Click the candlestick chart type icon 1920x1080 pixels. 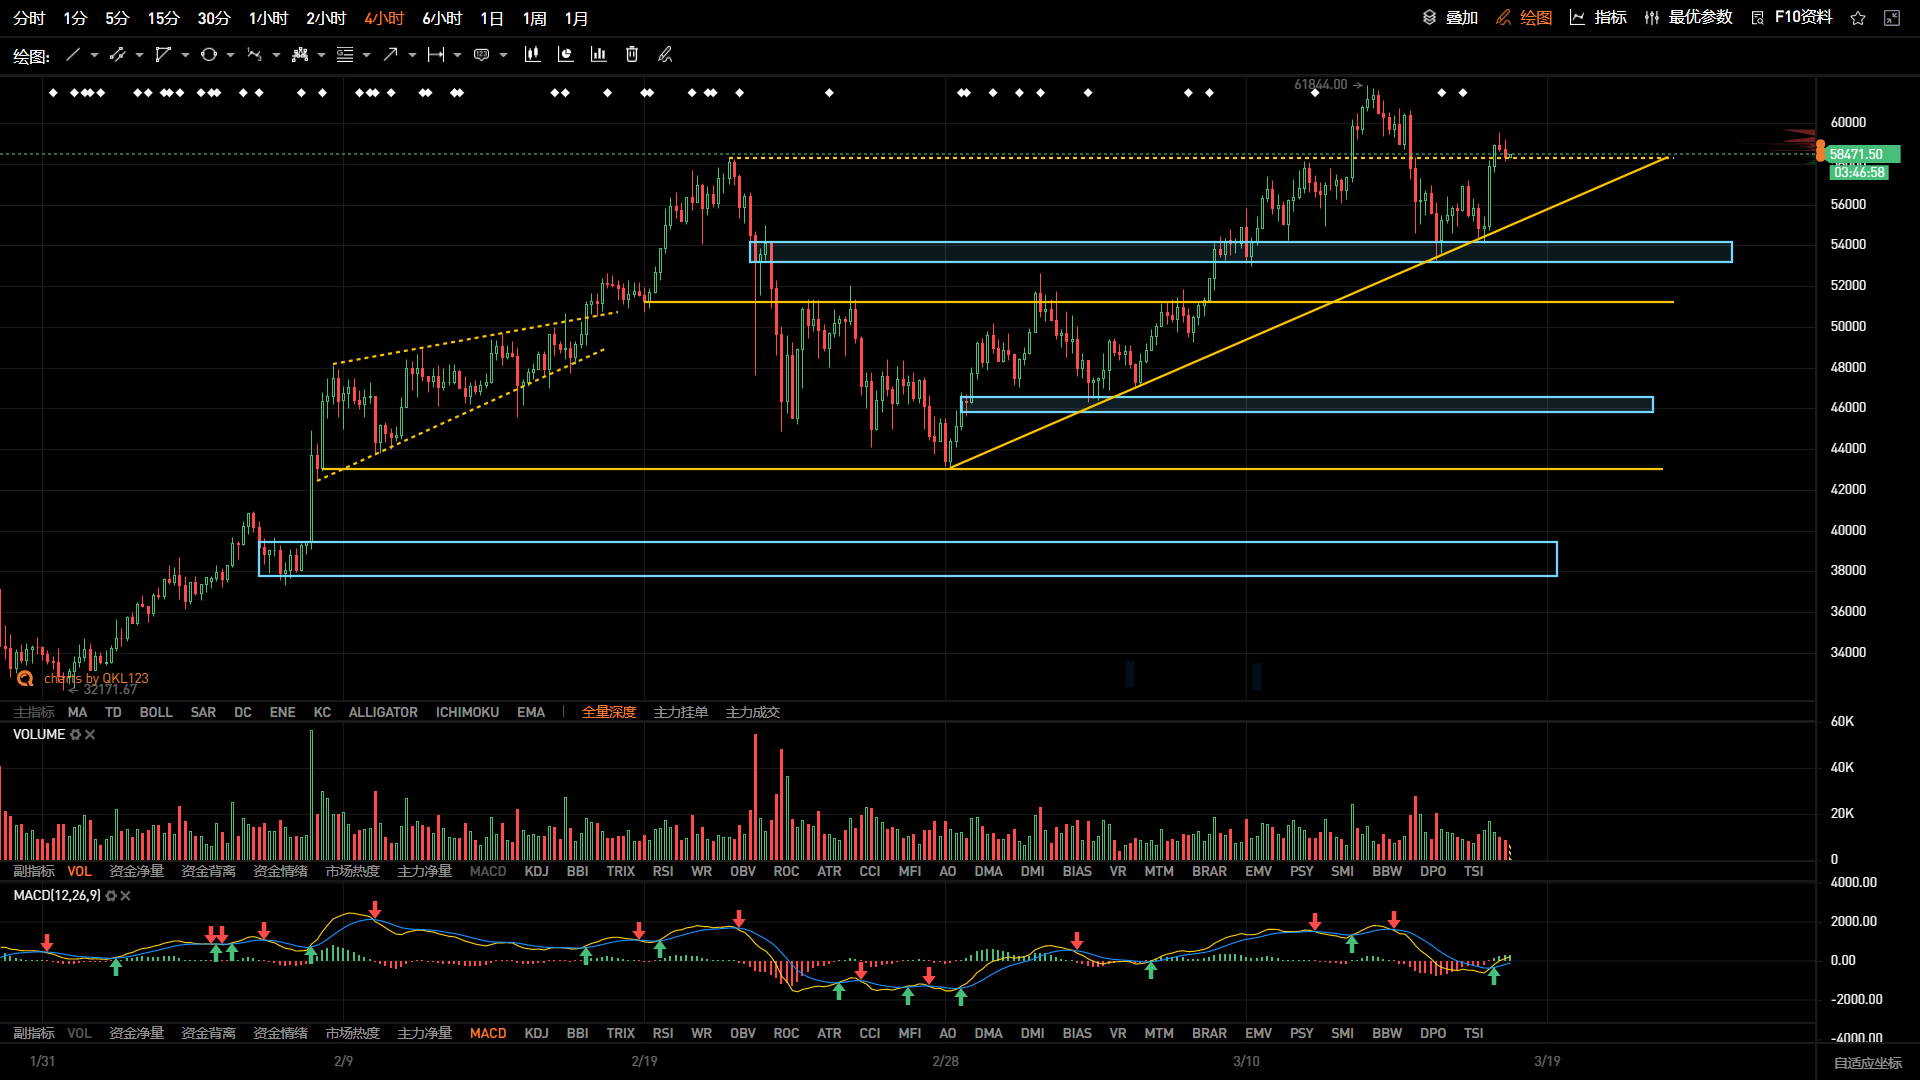coord(532,55)
